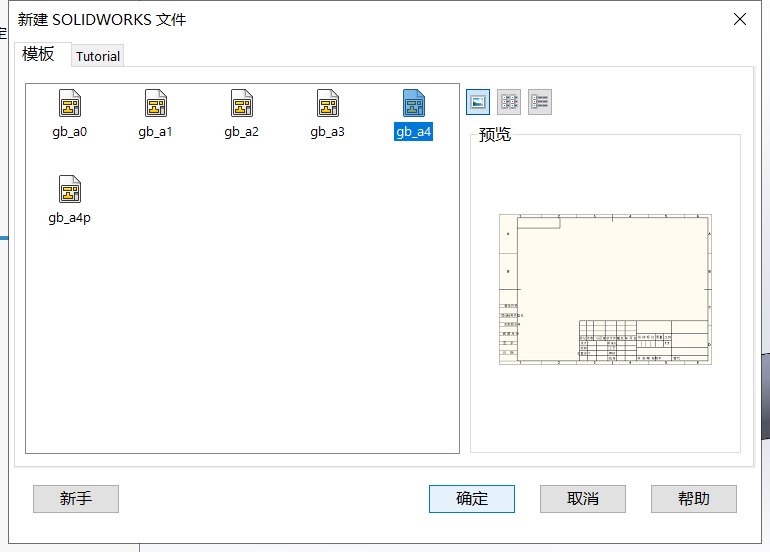
Task: Switch to large icons view
Action: point(478,102)
